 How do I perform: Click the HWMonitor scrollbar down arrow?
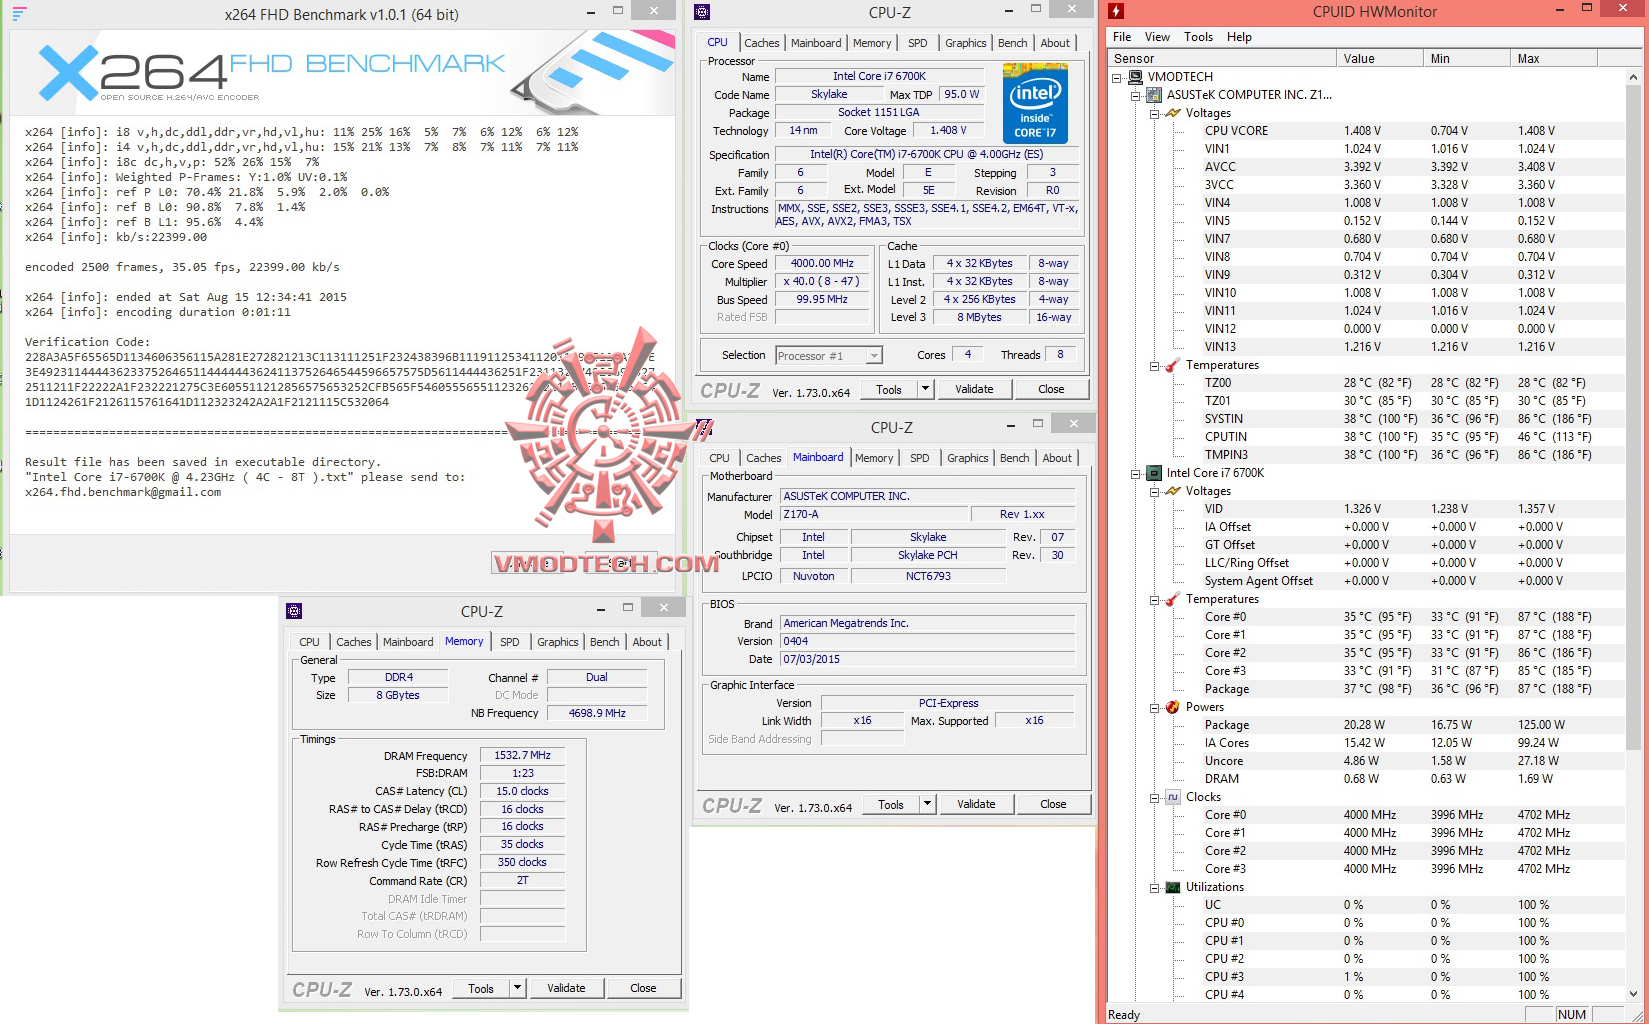[1634, 994]
